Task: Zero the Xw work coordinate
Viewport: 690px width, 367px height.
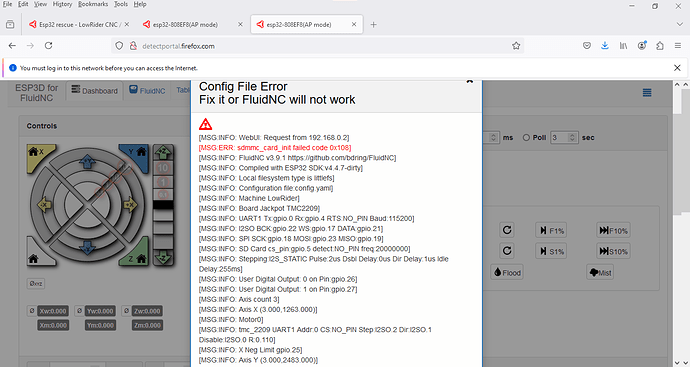Action: (x=32, y=311)
